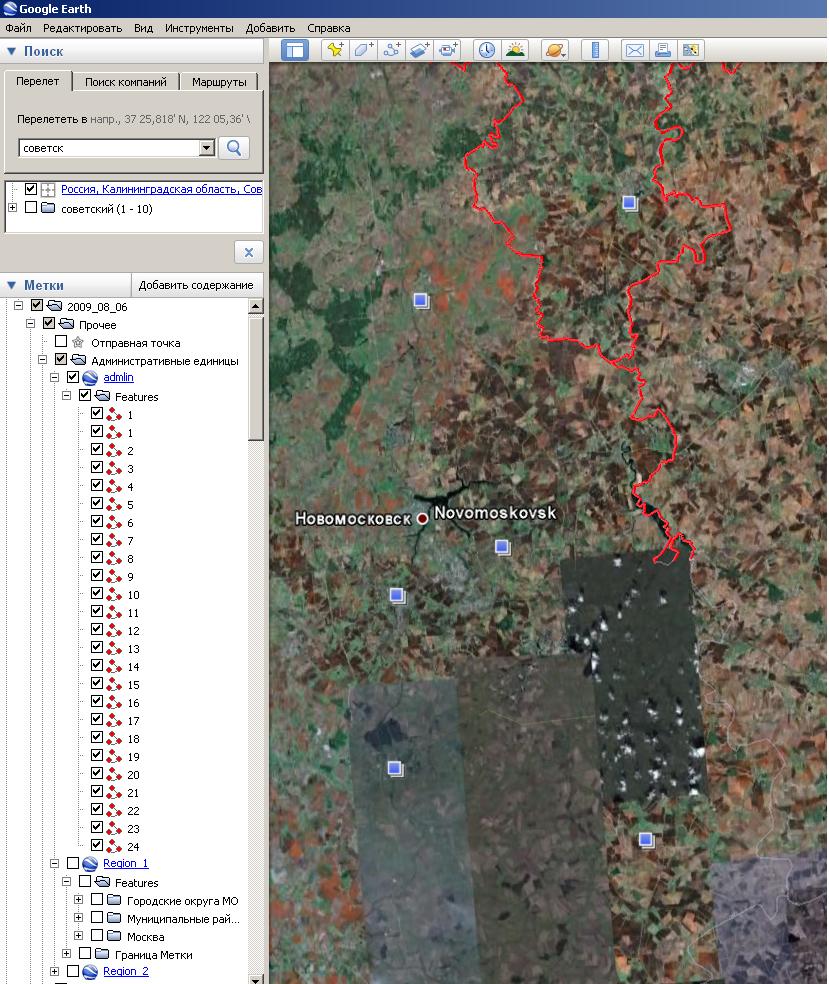Screen dimensions: 829x984
Task: Uncheck the checkbox for feature 24
Action: [x=97, y=846]
